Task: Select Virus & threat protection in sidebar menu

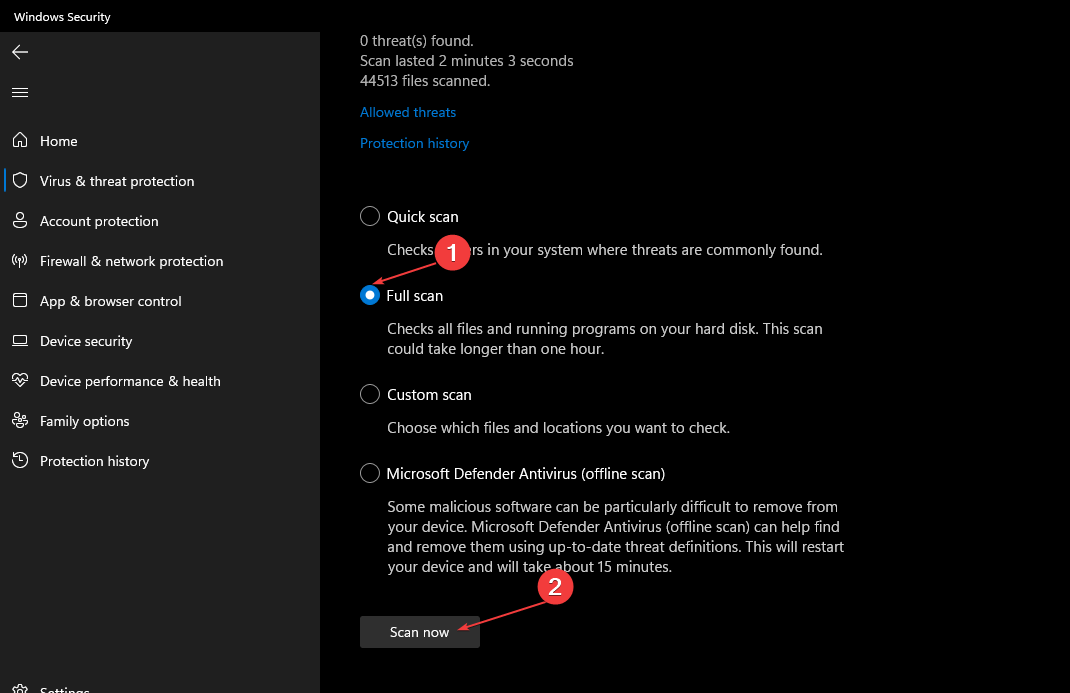Action: tap(117, 181)
